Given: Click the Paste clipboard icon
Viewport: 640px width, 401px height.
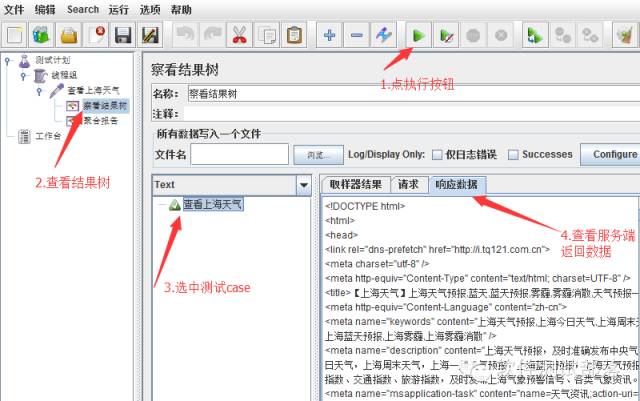Looking at the screenshot, I should tap(294, 35).
